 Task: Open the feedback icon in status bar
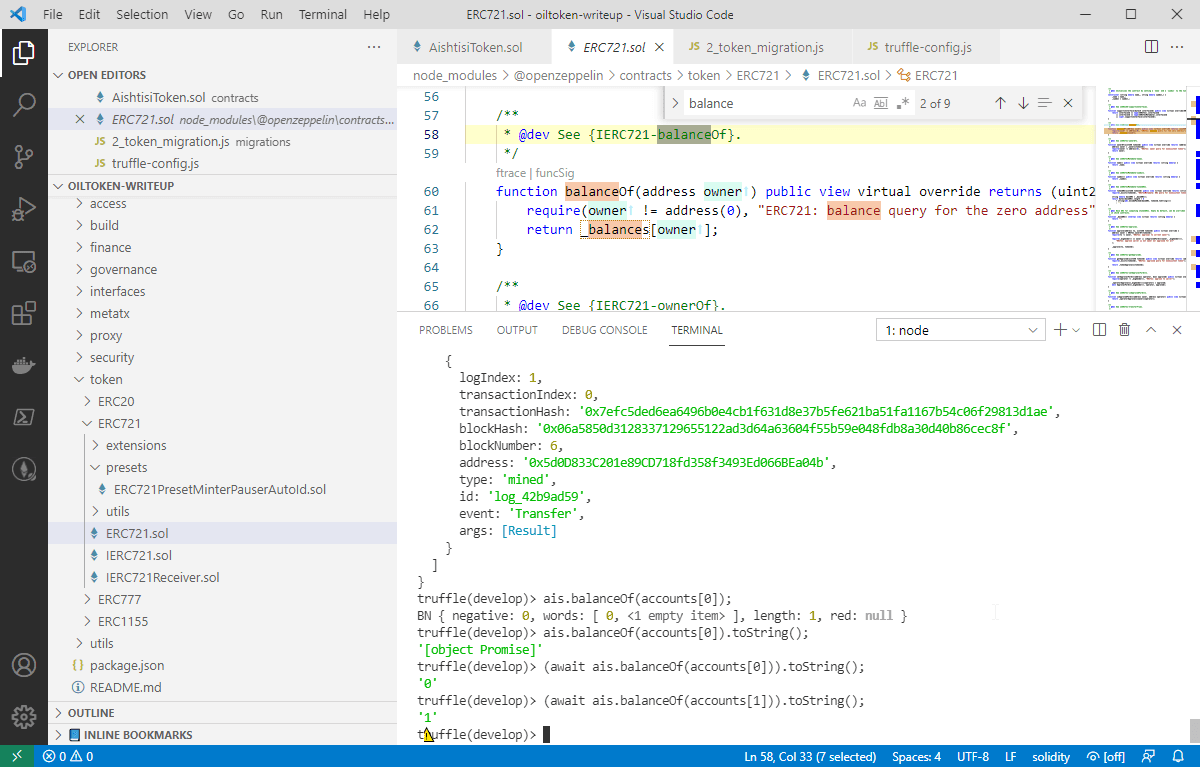(x=1149, y=756)
